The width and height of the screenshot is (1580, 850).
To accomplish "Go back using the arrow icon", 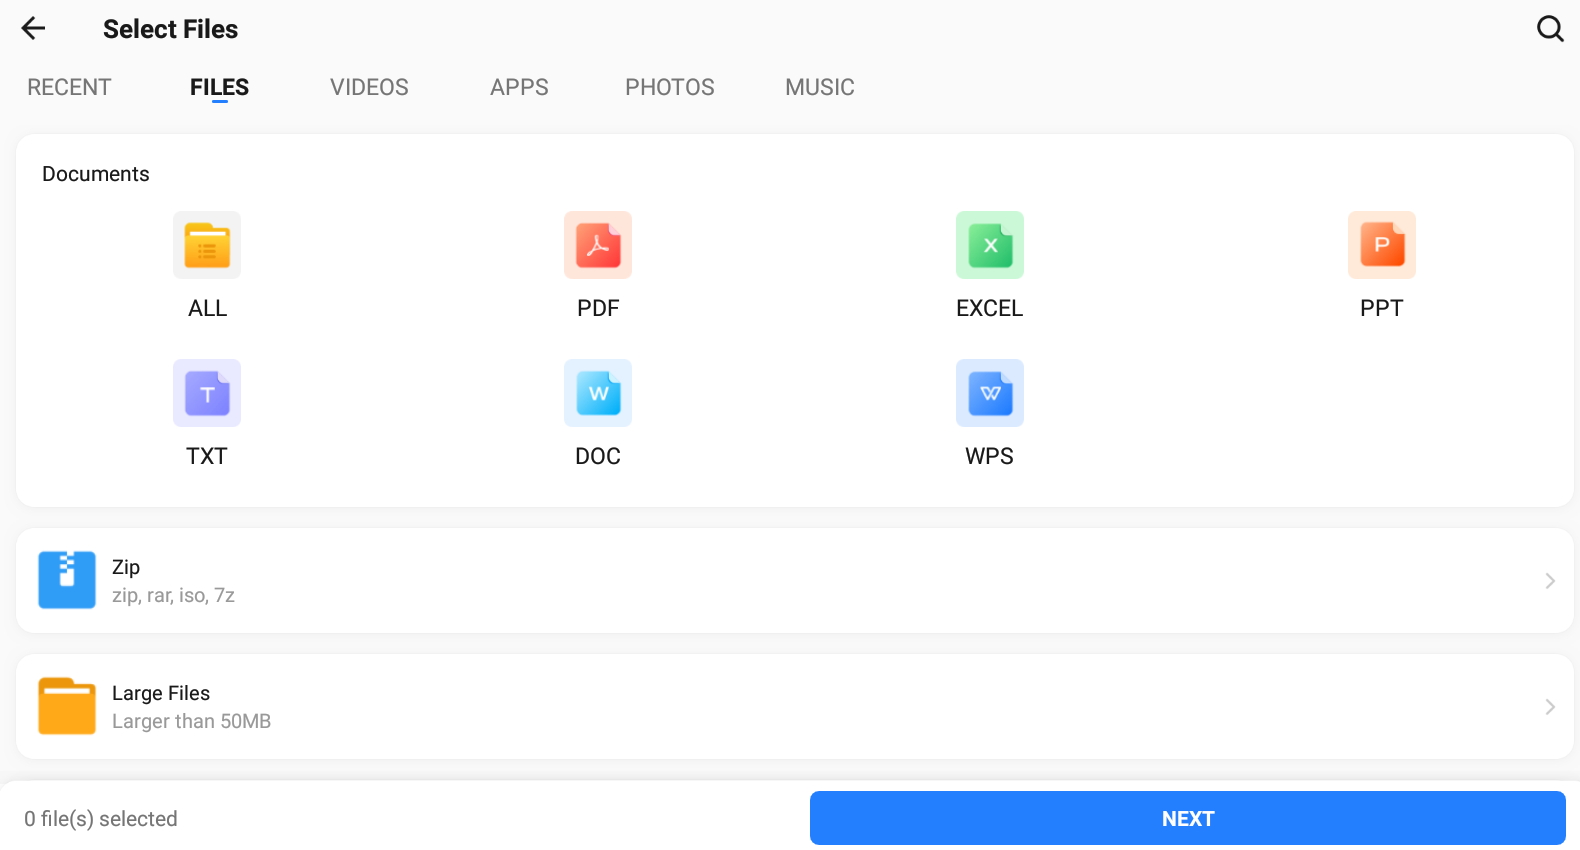I will [34, 29].
